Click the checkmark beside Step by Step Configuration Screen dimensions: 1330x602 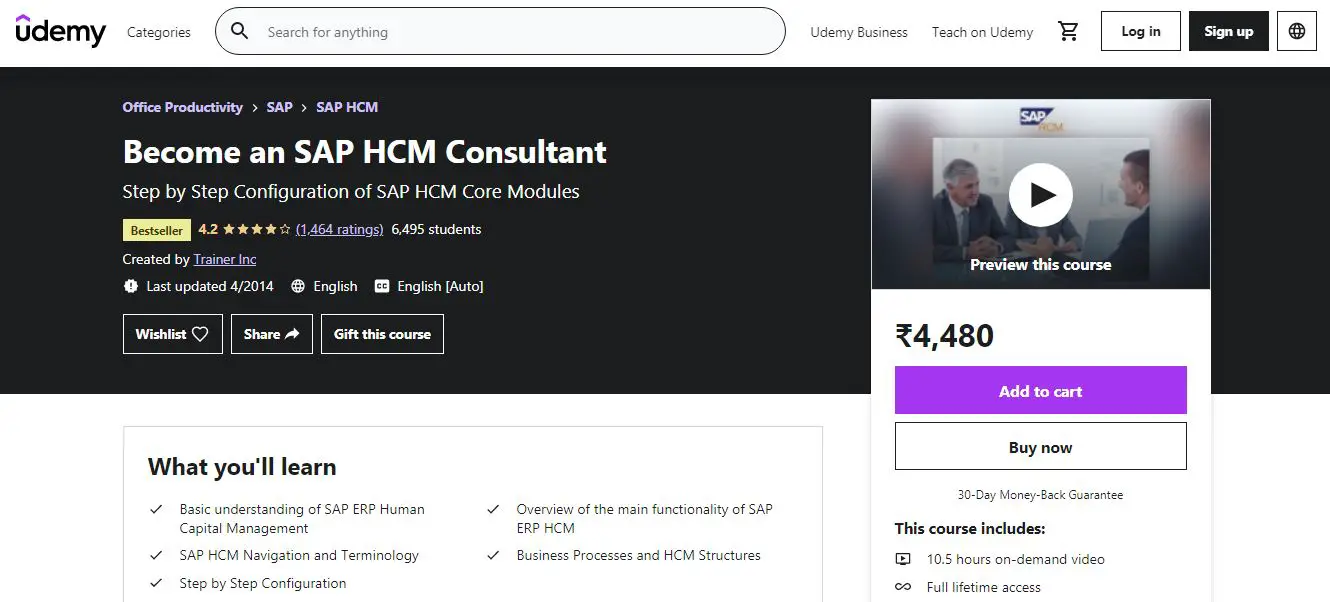tap(156, 582)
